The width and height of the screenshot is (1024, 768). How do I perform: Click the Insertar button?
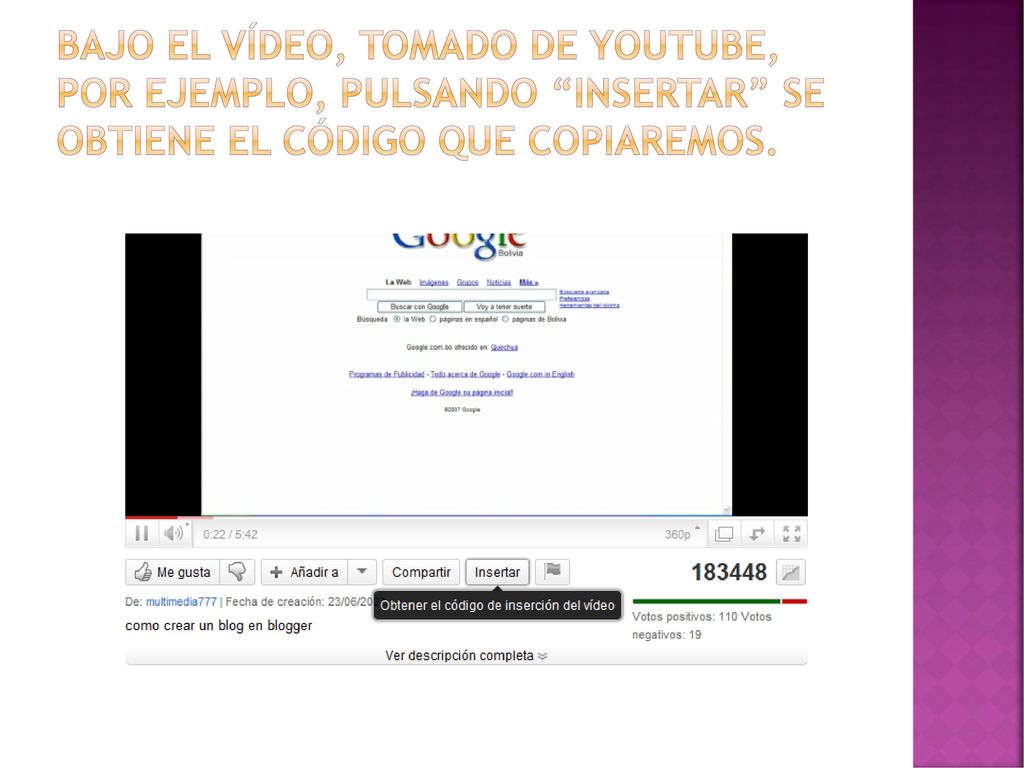[x=497, y=572]
